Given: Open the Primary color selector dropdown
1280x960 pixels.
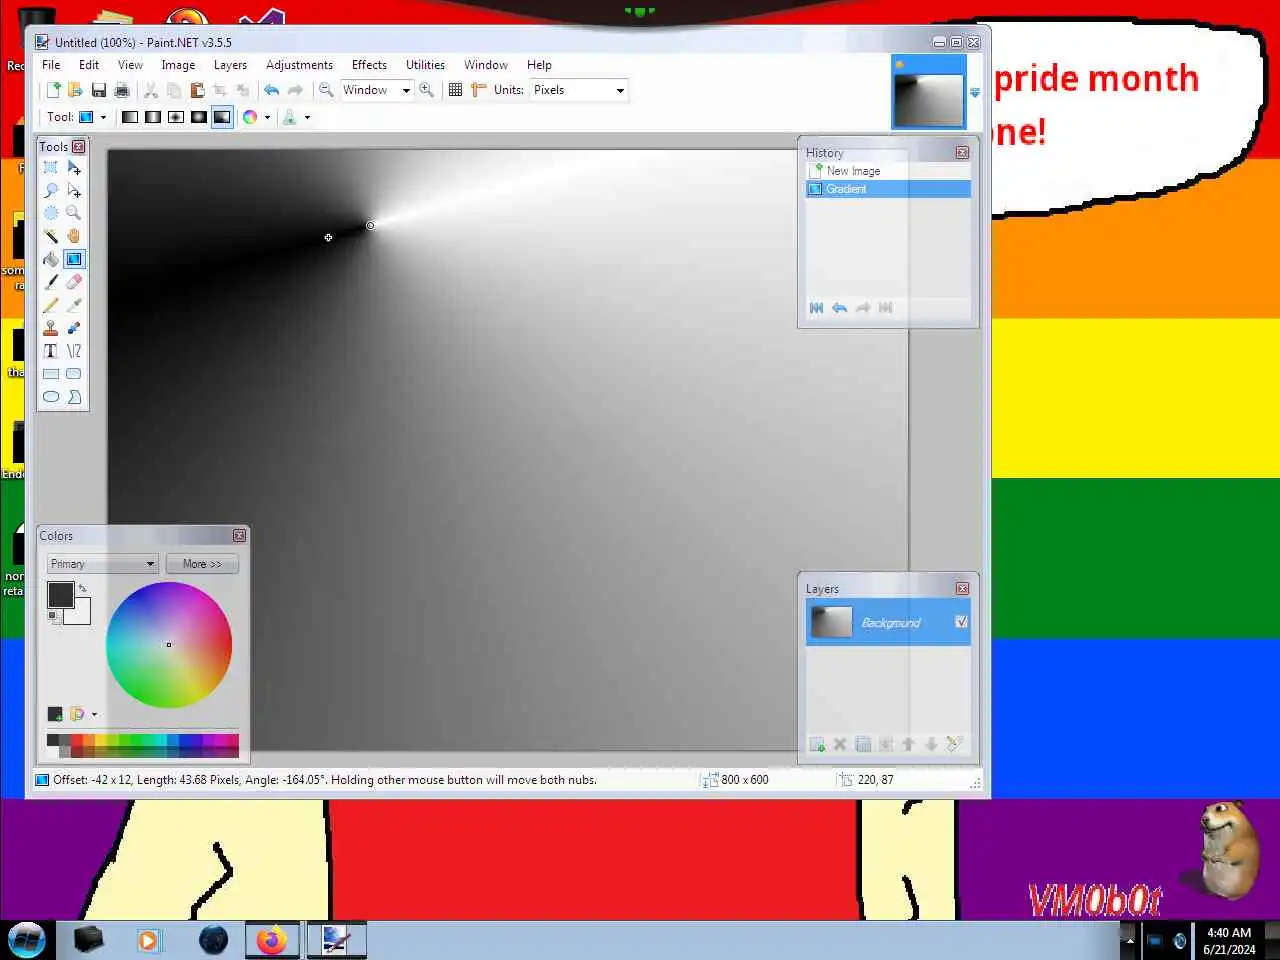Looking at the screenshot, I should (103, 564).
